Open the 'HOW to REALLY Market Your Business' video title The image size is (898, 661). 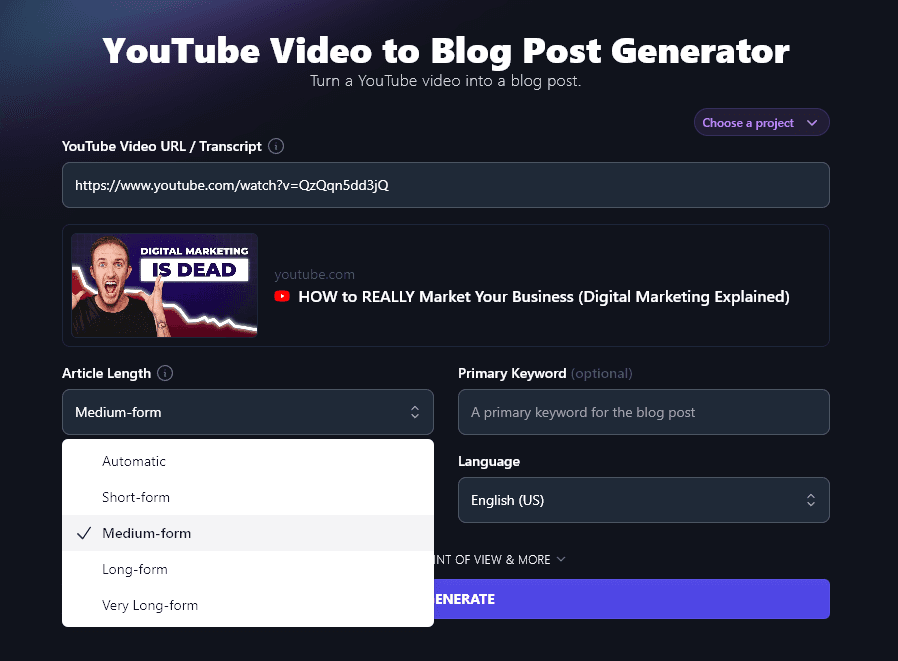pyautogui.click(x=543, y=297)
